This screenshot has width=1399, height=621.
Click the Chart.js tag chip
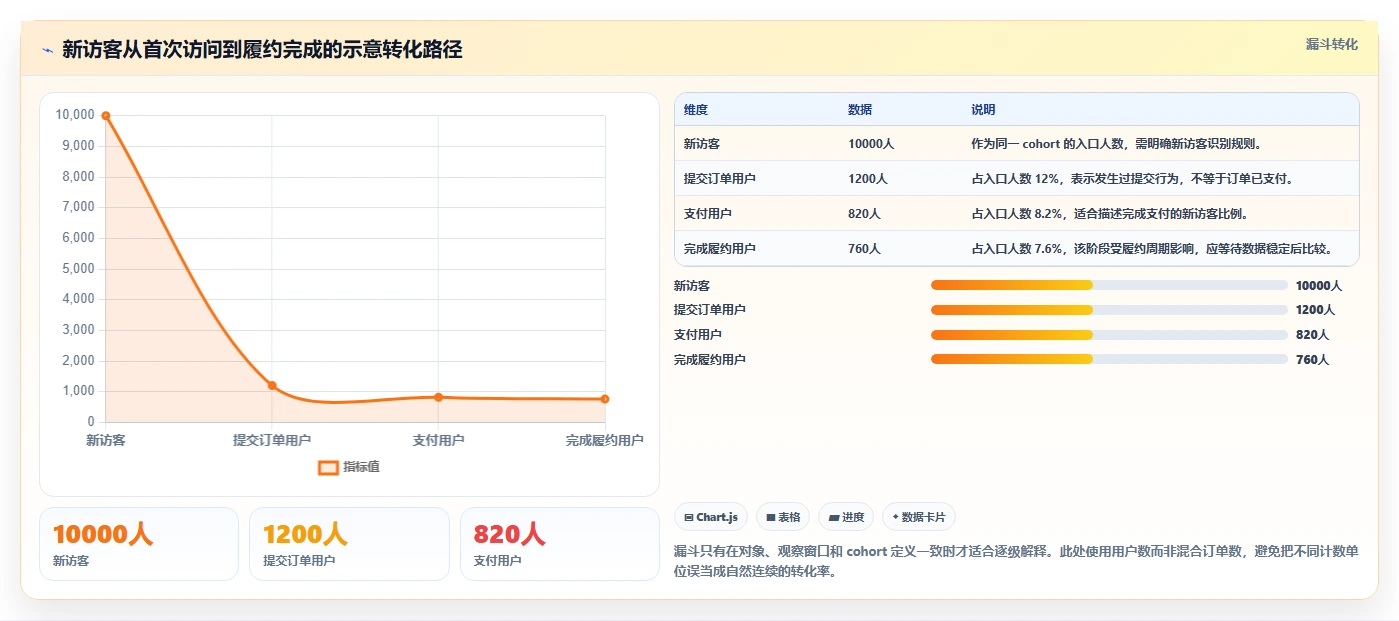pyautogui.click(x=711, y=517)
